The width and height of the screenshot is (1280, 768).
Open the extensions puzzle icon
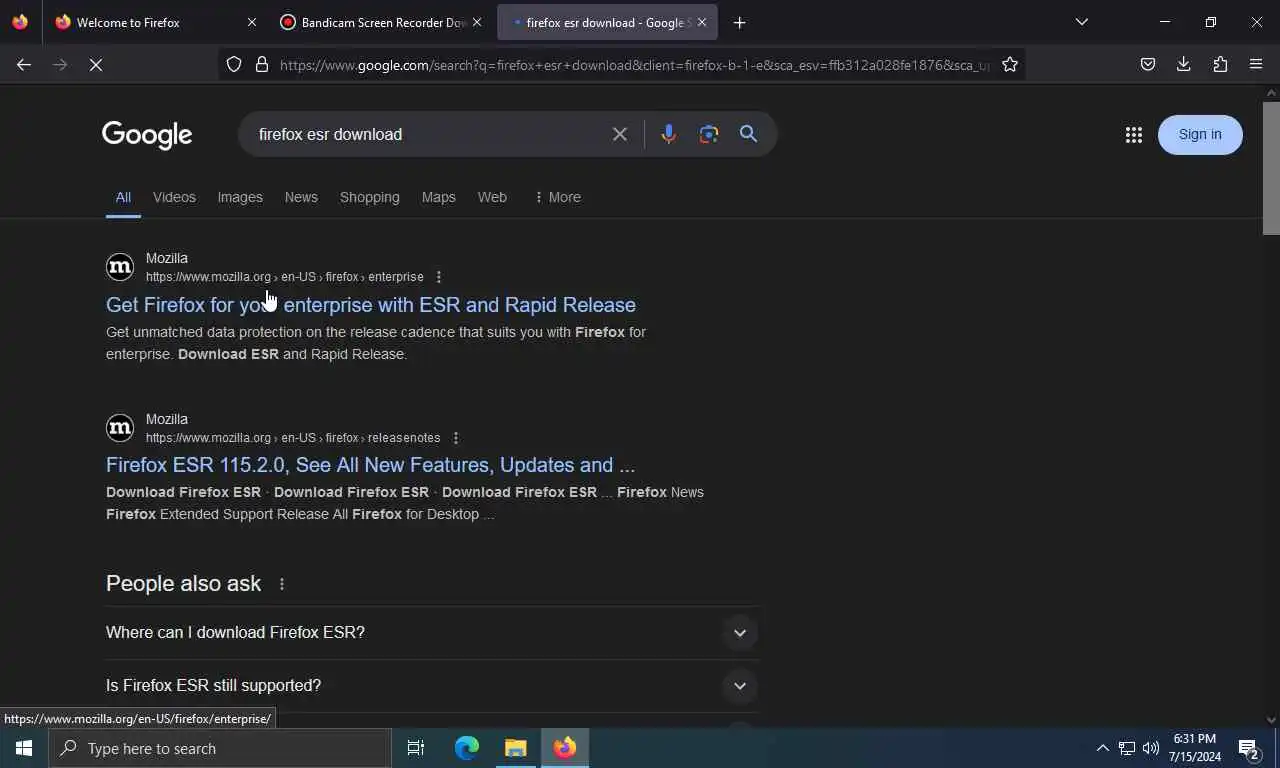(x=1220, y=64)
